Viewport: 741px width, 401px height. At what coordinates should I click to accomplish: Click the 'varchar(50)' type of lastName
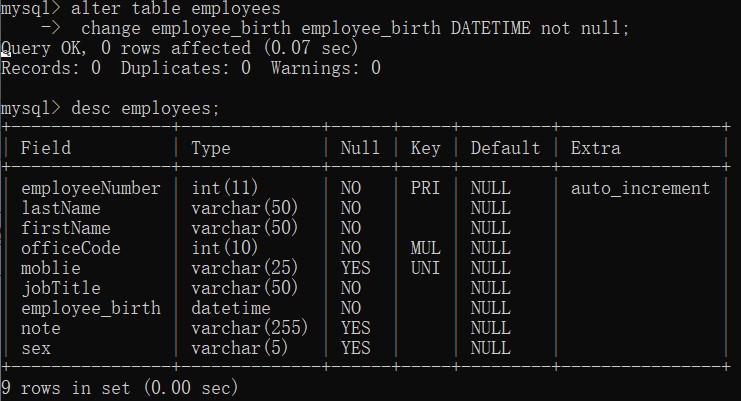pos(245,208)
